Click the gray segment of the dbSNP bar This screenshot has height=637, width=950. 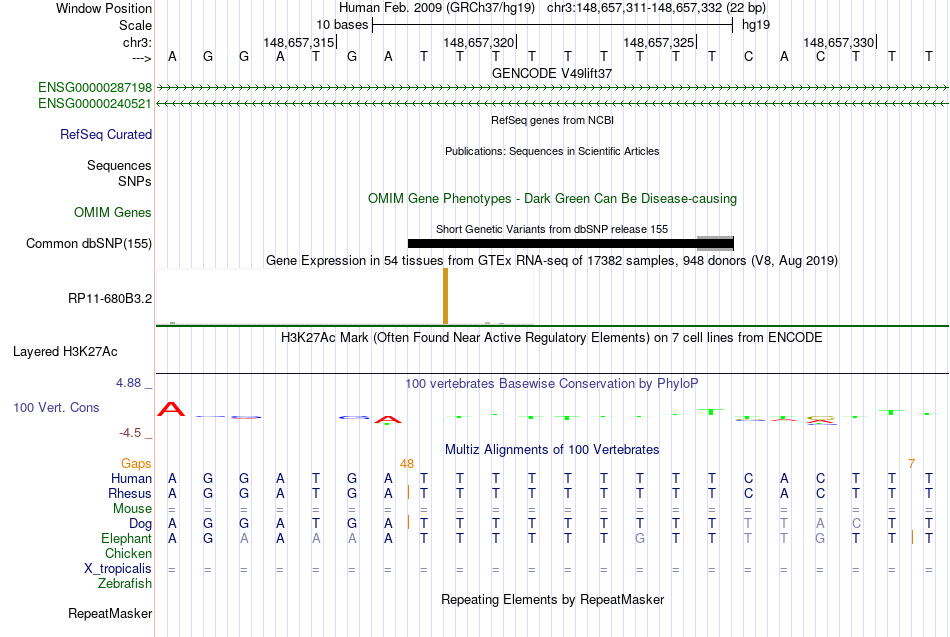[715, 244]
